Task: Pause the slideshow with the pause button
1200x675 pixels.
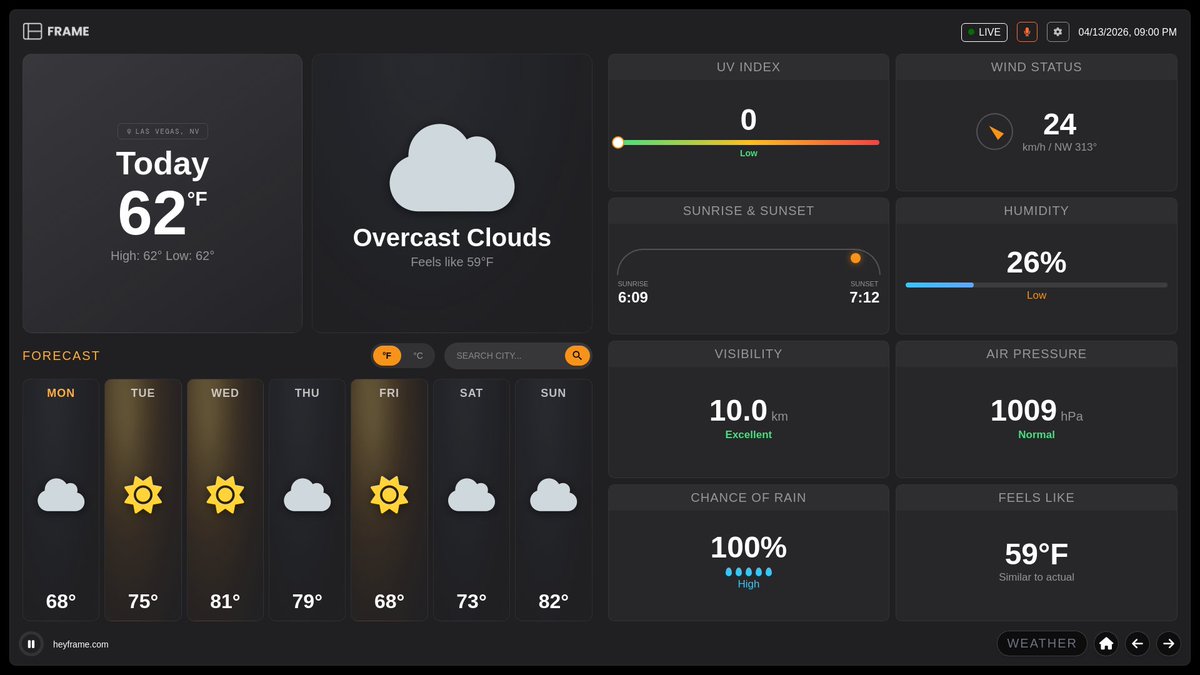Action: pos(31,644)
